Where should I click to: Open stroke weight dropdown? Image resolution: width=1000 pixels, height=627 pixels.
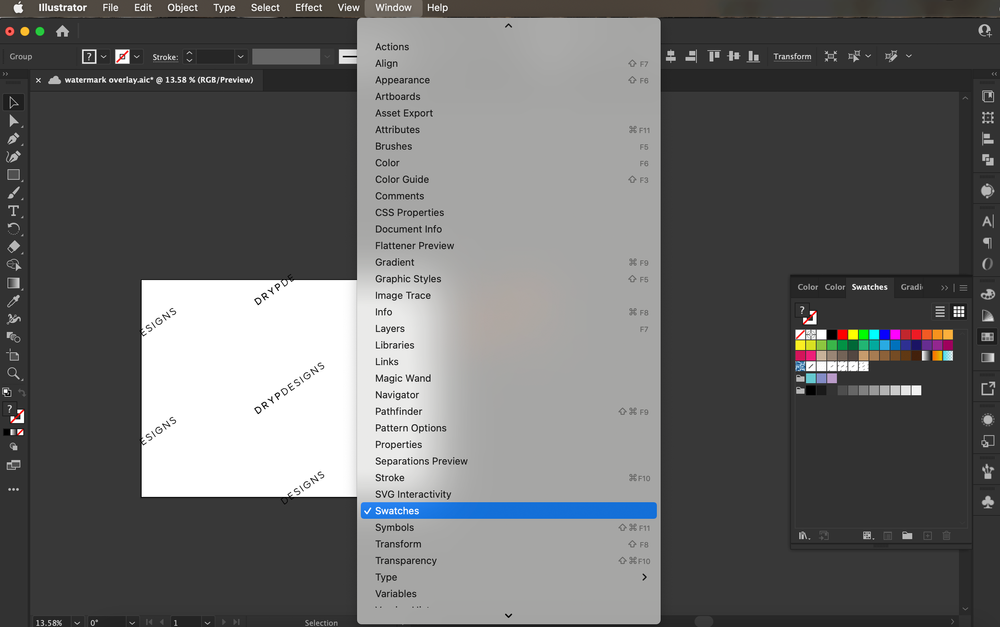click(x=240, y=57)
